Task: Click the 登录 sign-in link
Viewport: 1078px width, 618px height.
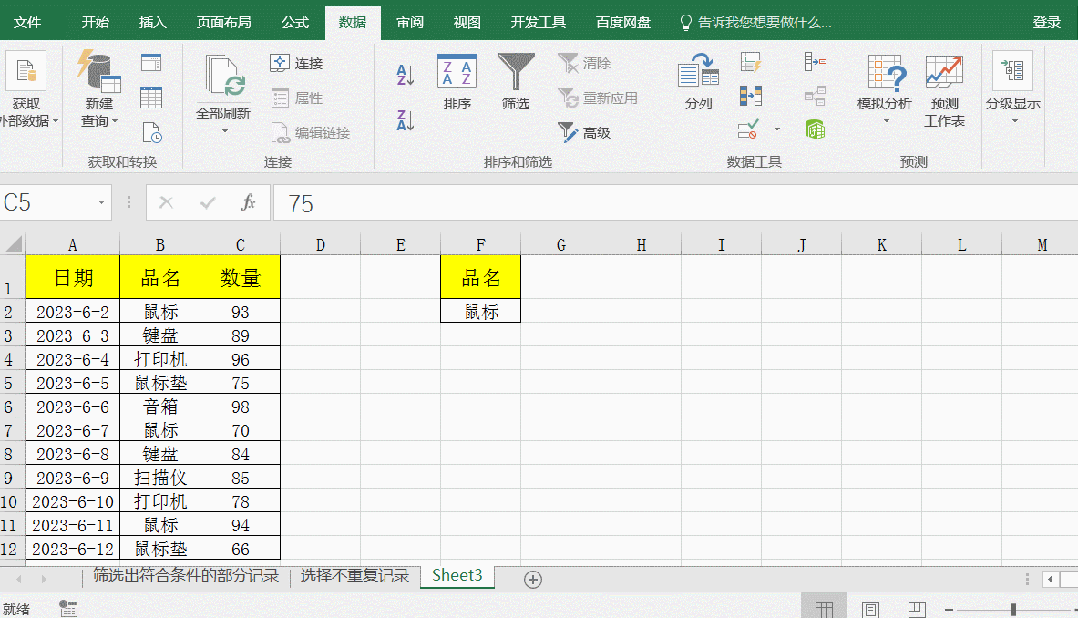Action: click(x=1046, y=22)
